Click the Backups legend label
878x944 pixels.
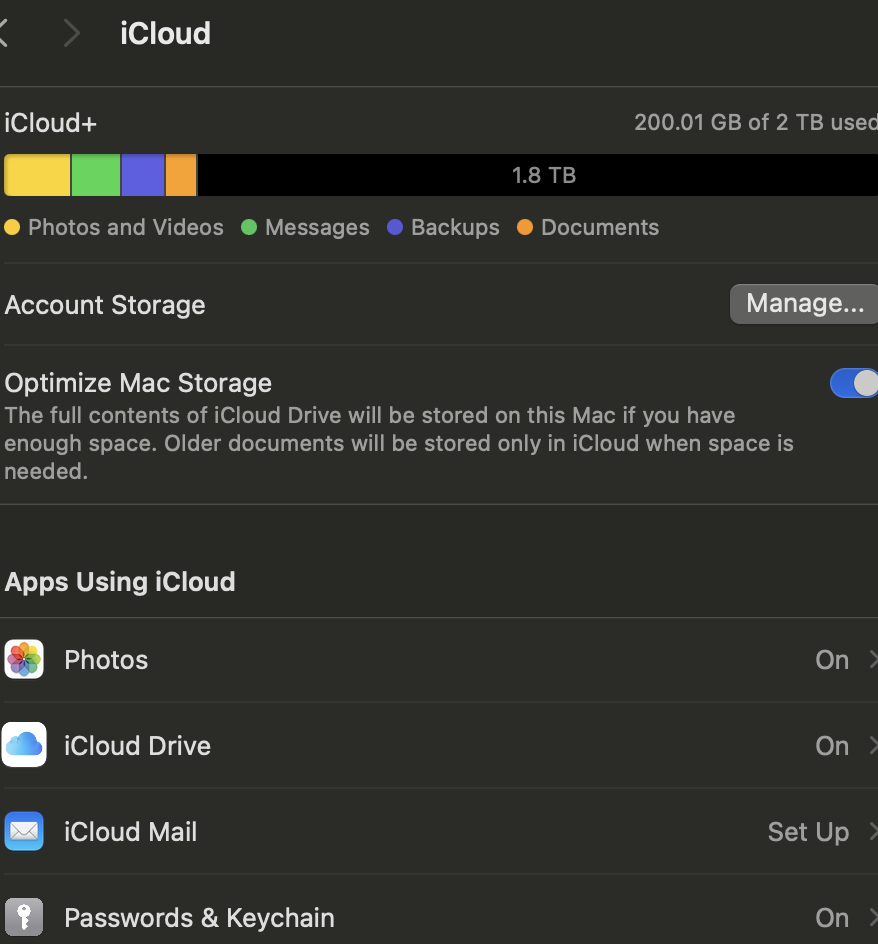(455, 227)
